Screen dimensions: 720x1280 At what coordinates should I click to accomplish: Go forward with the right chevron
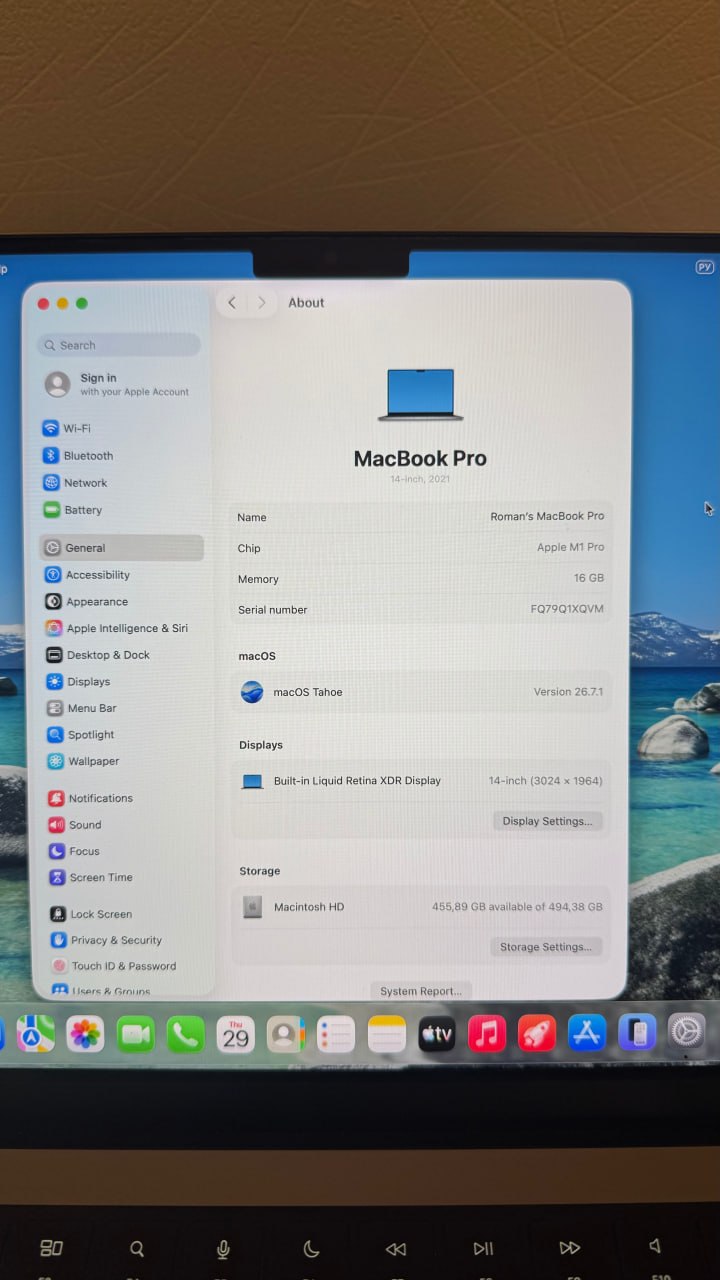point(262,302)
